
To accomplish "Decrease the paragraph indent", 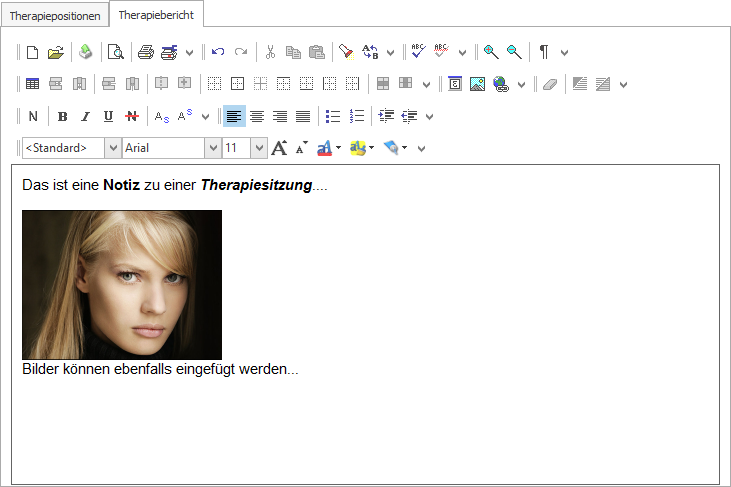I will coord(409,116).
